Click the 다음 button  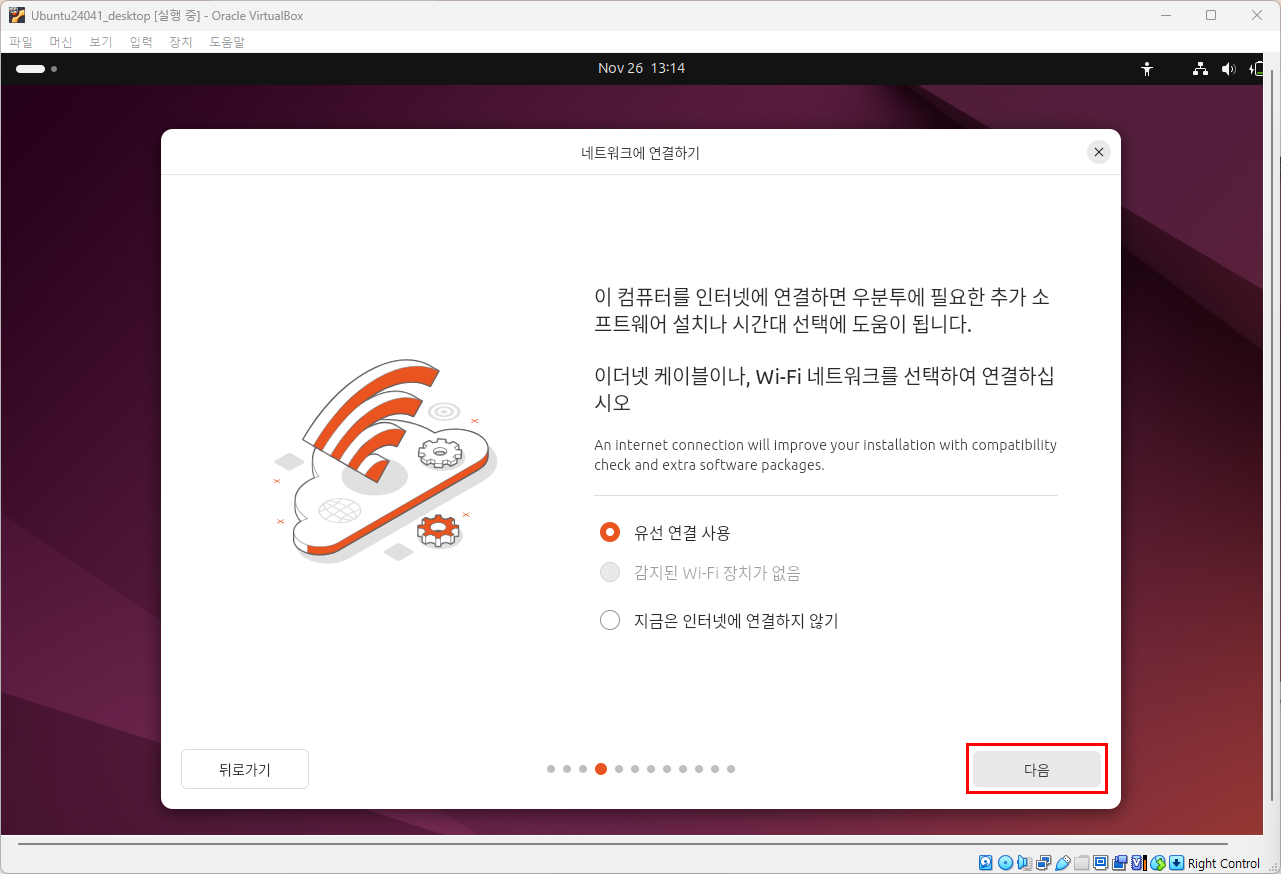tap(1037, 769)
